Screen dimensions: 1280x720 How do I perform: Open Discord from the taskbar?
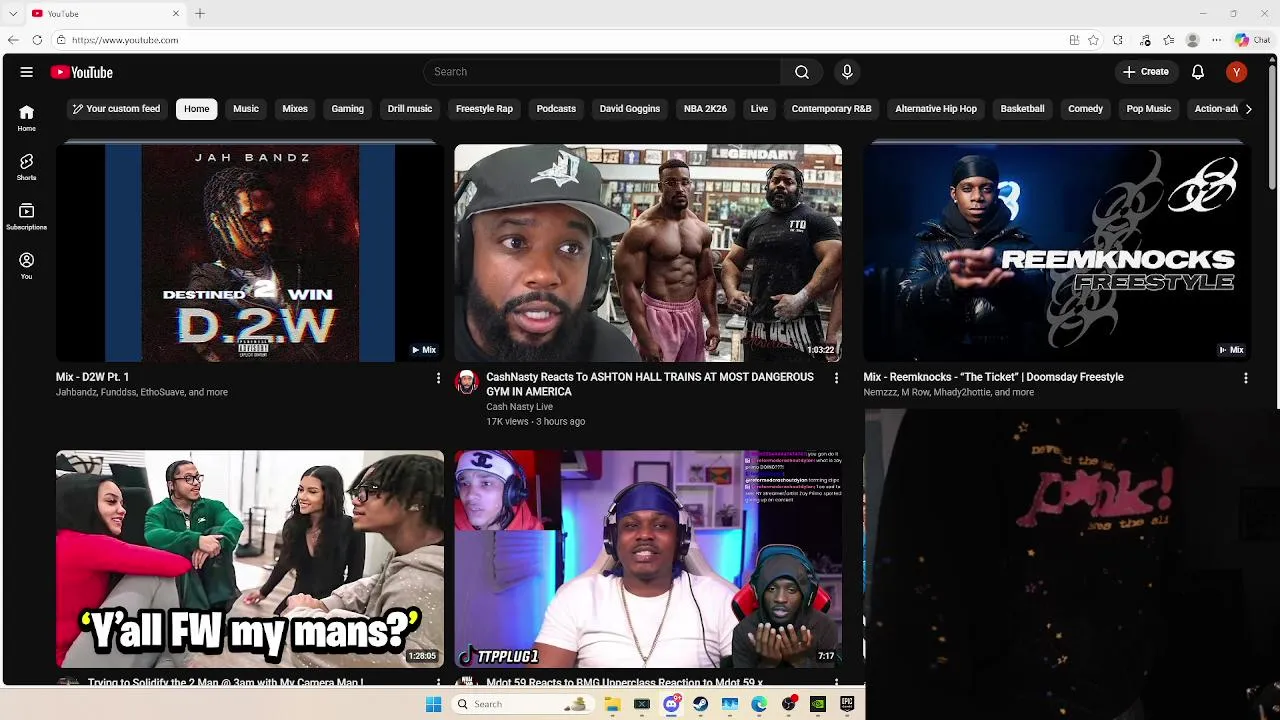672,704
